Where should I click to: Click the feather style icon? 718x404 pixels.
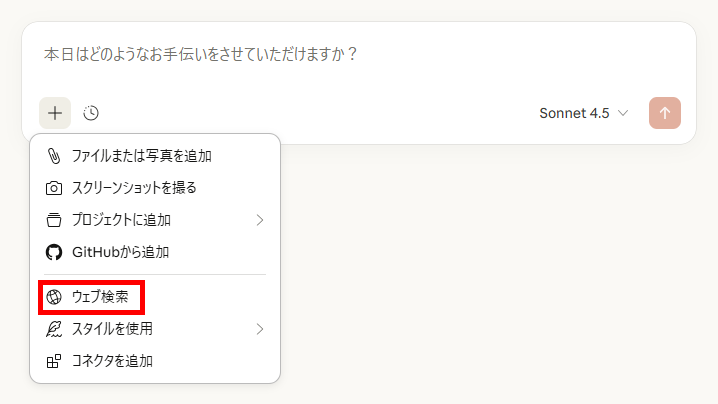tap(54, 329)
